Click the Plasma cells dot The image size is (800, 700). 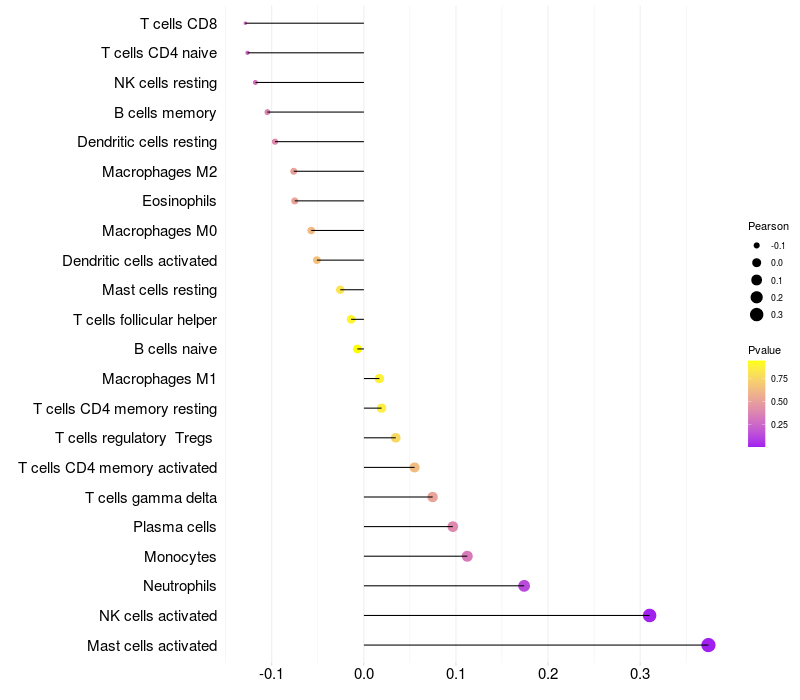(453, 527)
